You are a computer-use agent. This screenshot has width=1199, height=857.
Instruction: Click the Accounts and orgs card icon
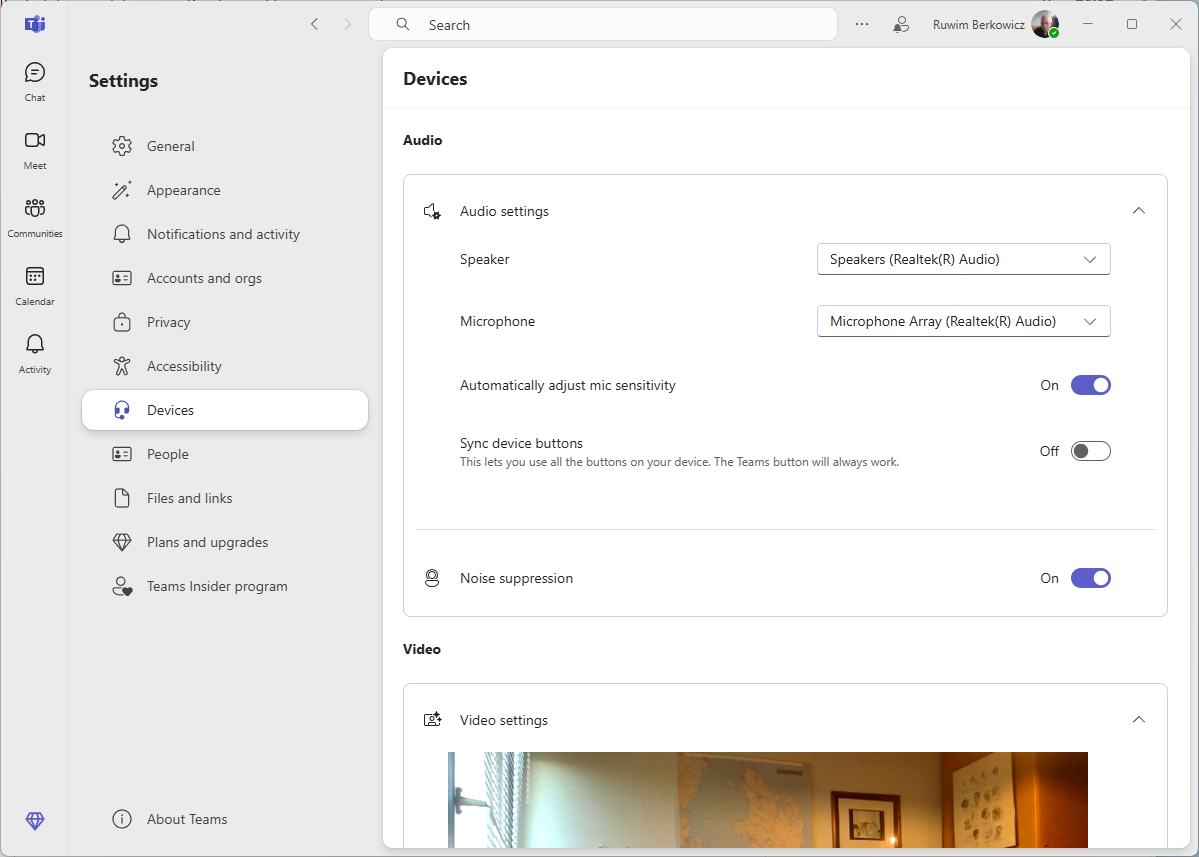pos(122,278)
